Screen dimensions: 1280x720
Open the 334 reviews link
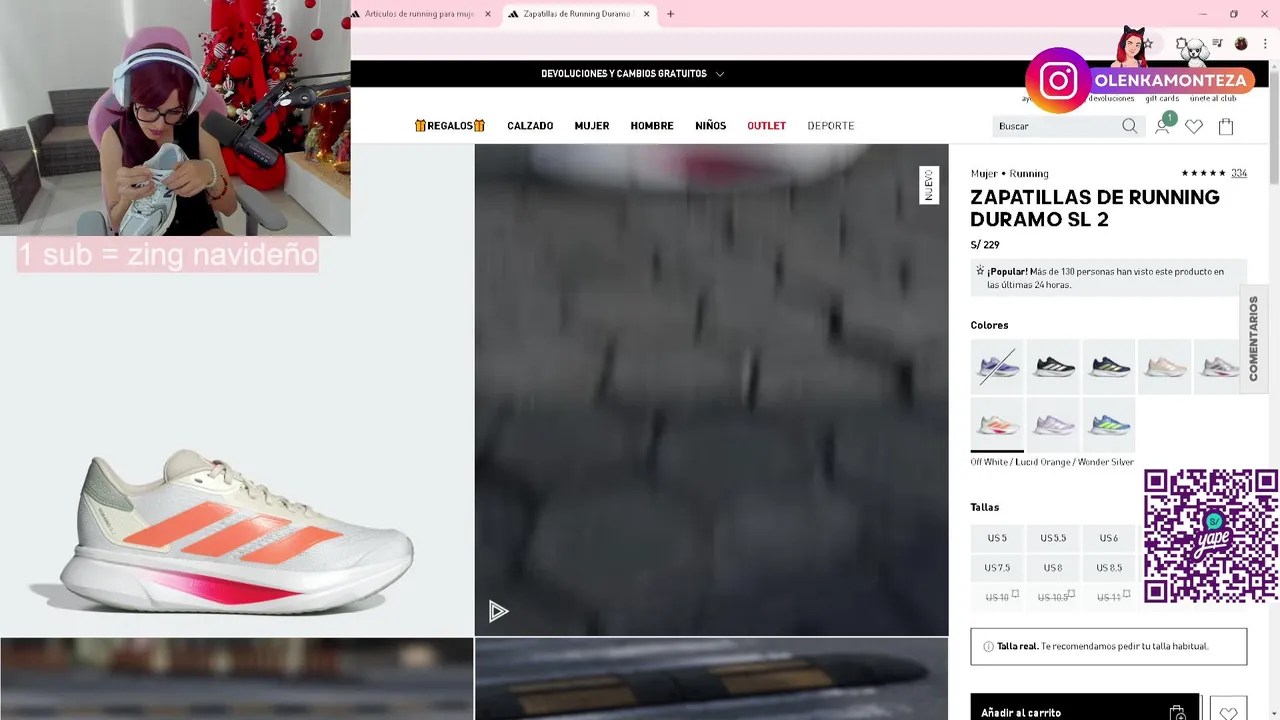coord(1239,173)
